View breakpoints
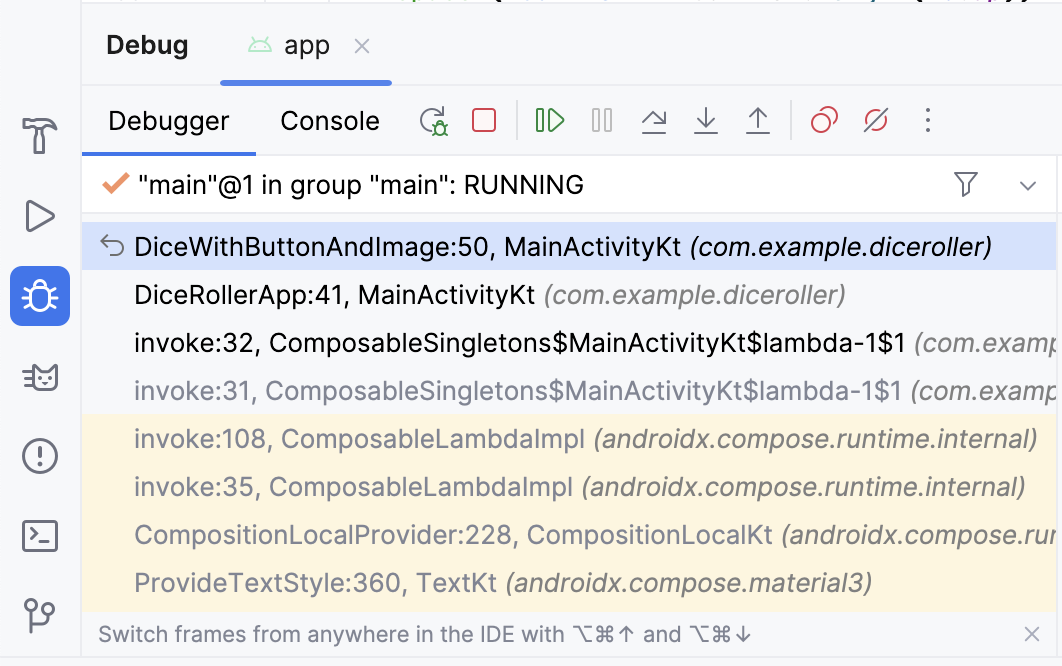Image resolution: width=1062 pixels, height=666 pixels. coord(824,121)
